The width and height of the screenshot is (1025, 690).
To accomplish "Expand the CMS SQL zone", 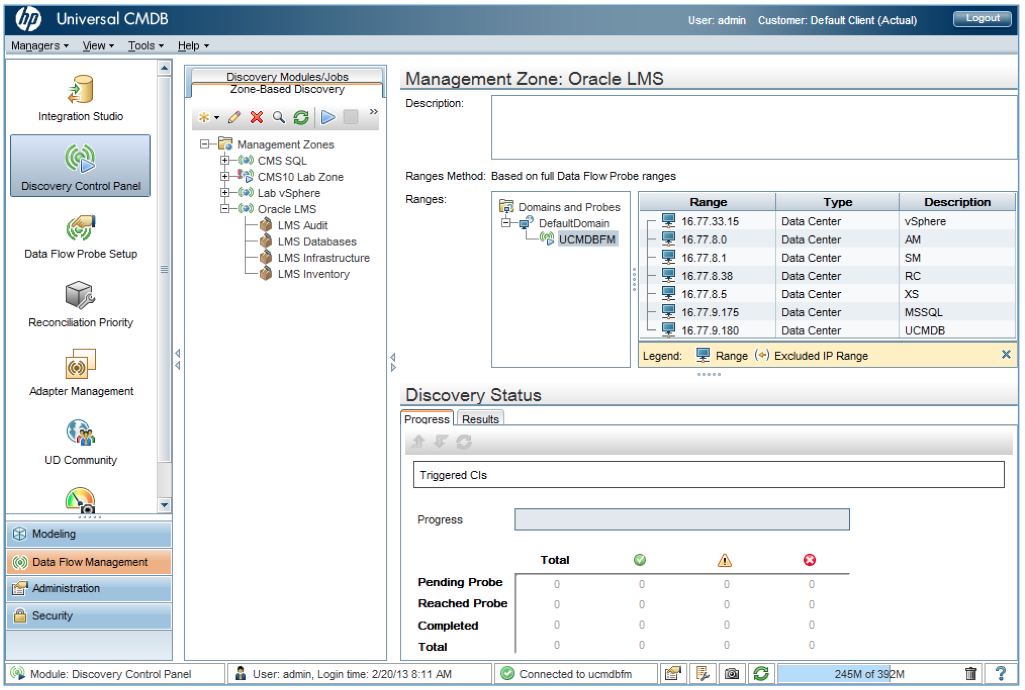I will pos(224,160).
